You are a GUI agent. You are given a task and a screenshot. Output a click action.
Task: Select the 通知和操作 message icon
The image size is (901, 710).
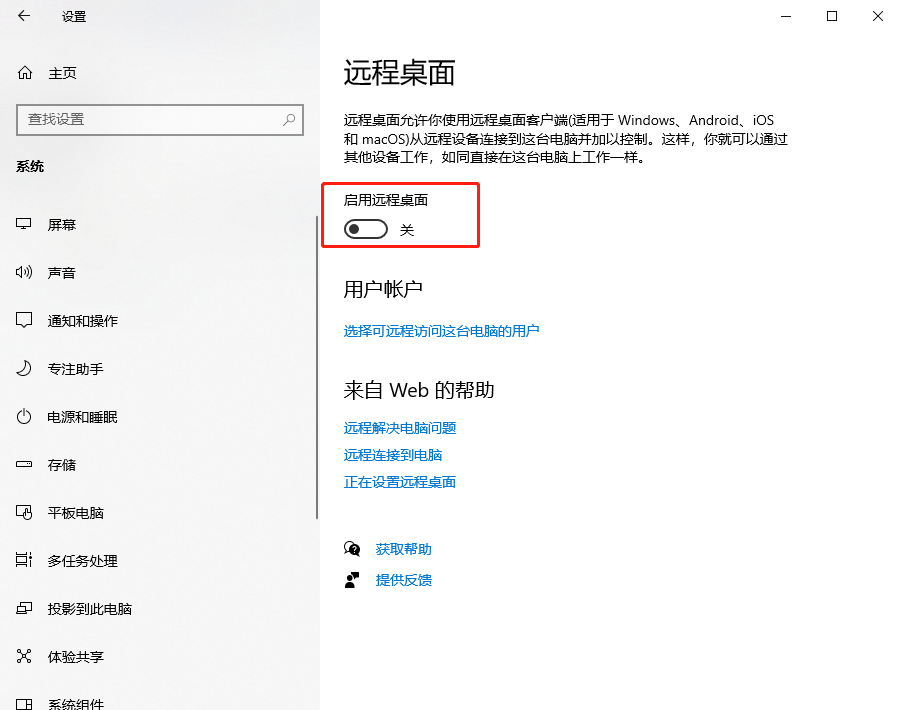pos(24,320)
